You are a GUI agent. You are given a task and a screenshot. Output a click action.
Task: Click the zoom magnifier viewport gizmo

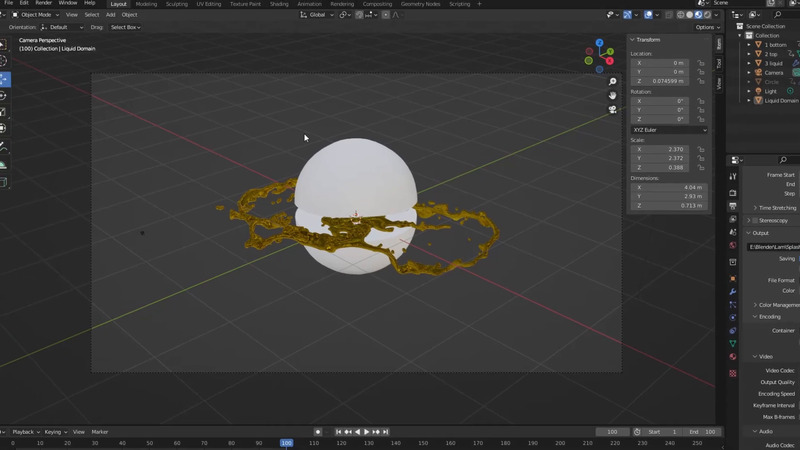pos(613,82)
